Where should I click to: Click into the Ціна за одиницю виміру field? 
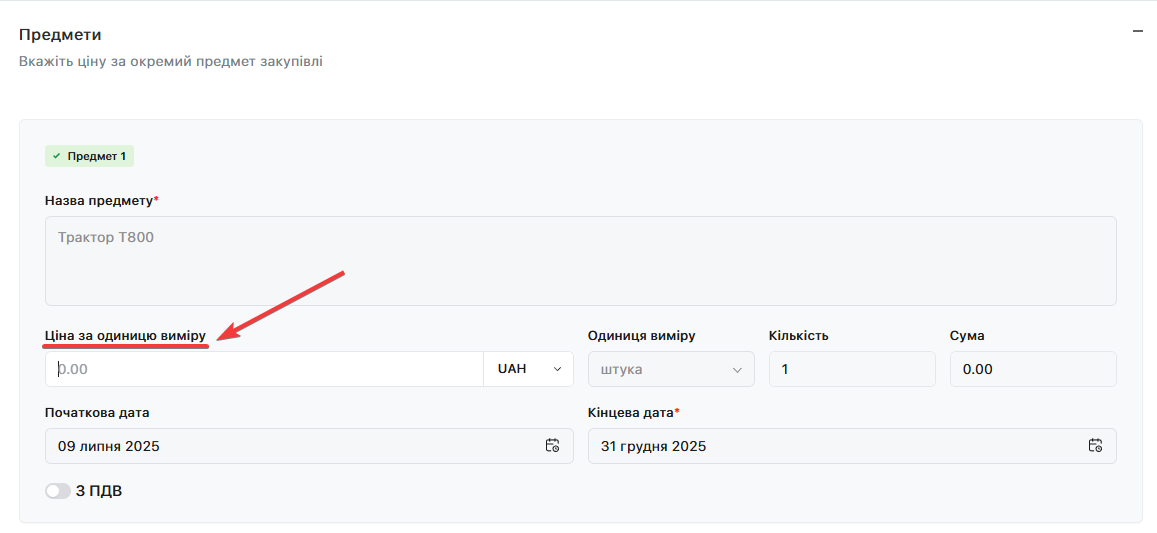[265, 369]
